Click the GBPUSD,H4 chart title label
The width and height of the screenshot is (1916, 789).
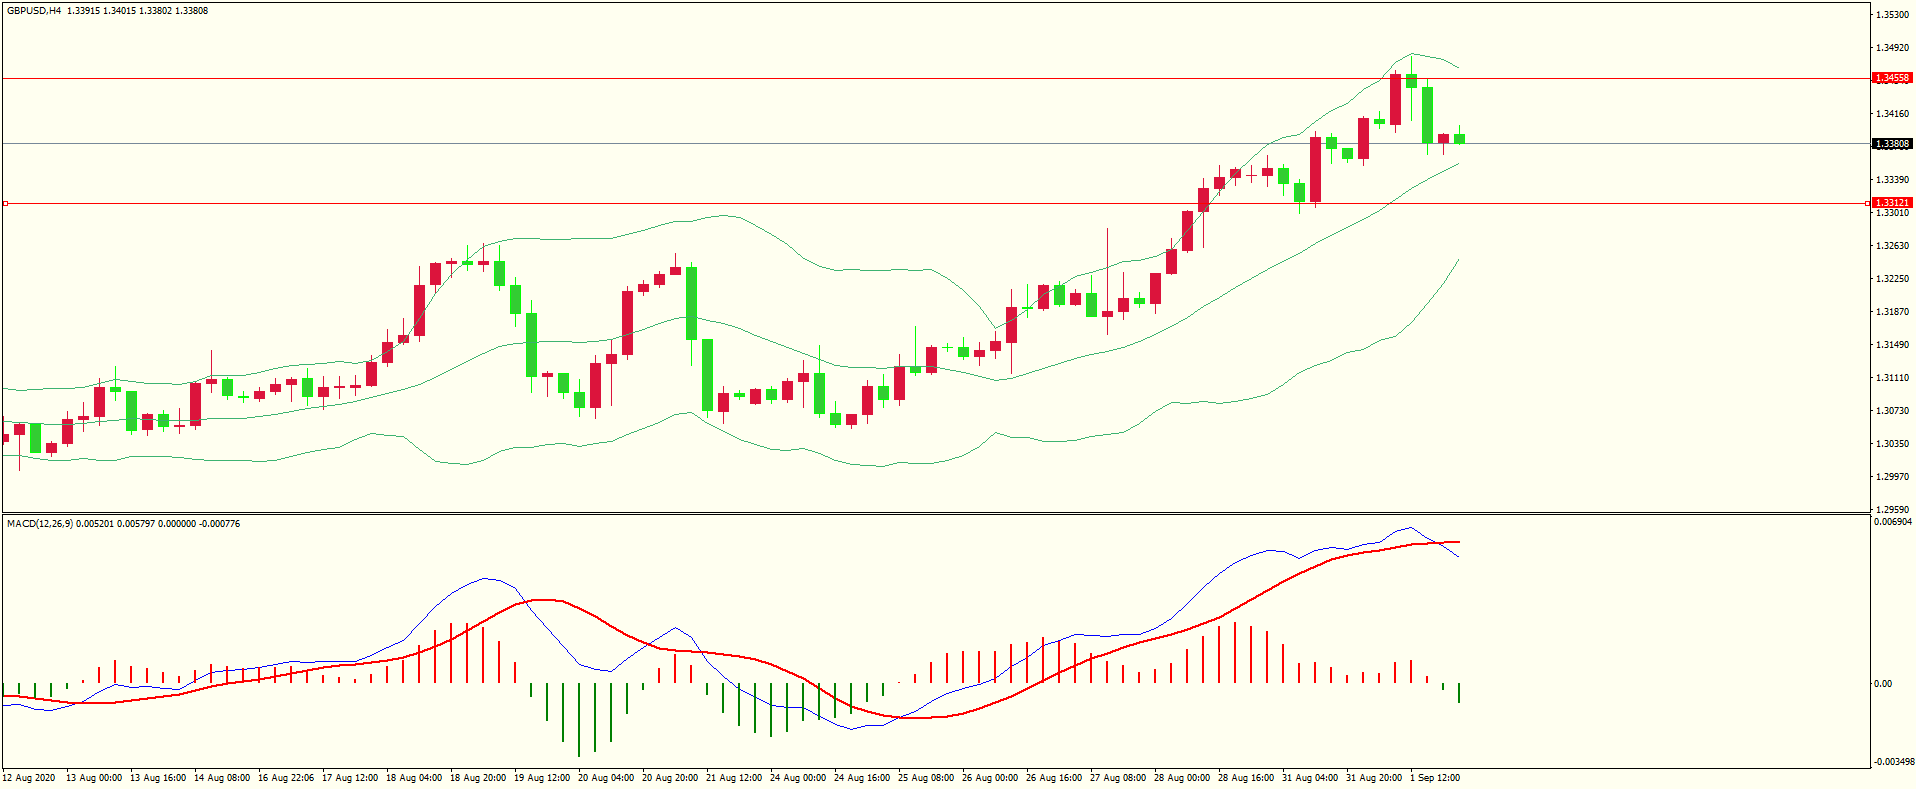point(34,11)
